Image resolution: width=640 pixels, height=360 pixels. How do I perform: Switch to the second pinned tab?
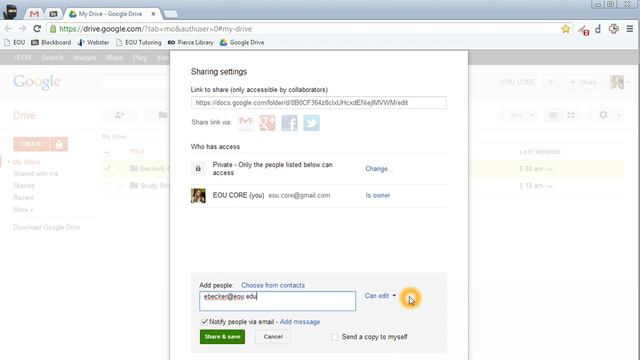(x=53, y=14)
